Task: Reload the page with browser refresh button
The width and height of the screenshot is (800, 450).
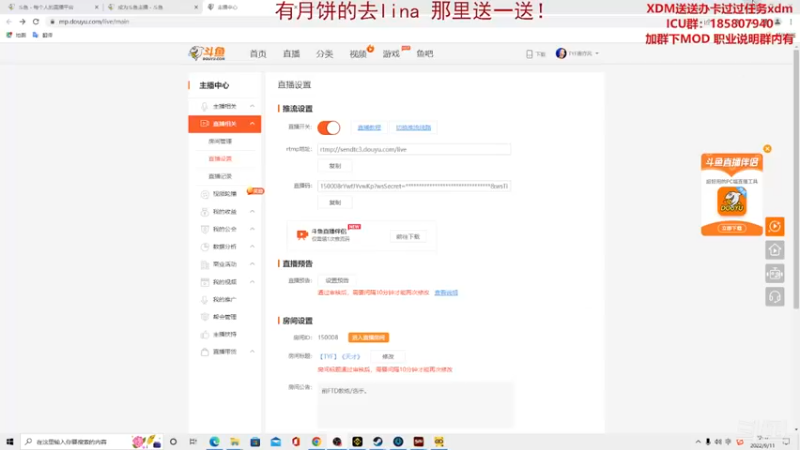Action: (36, 21)
